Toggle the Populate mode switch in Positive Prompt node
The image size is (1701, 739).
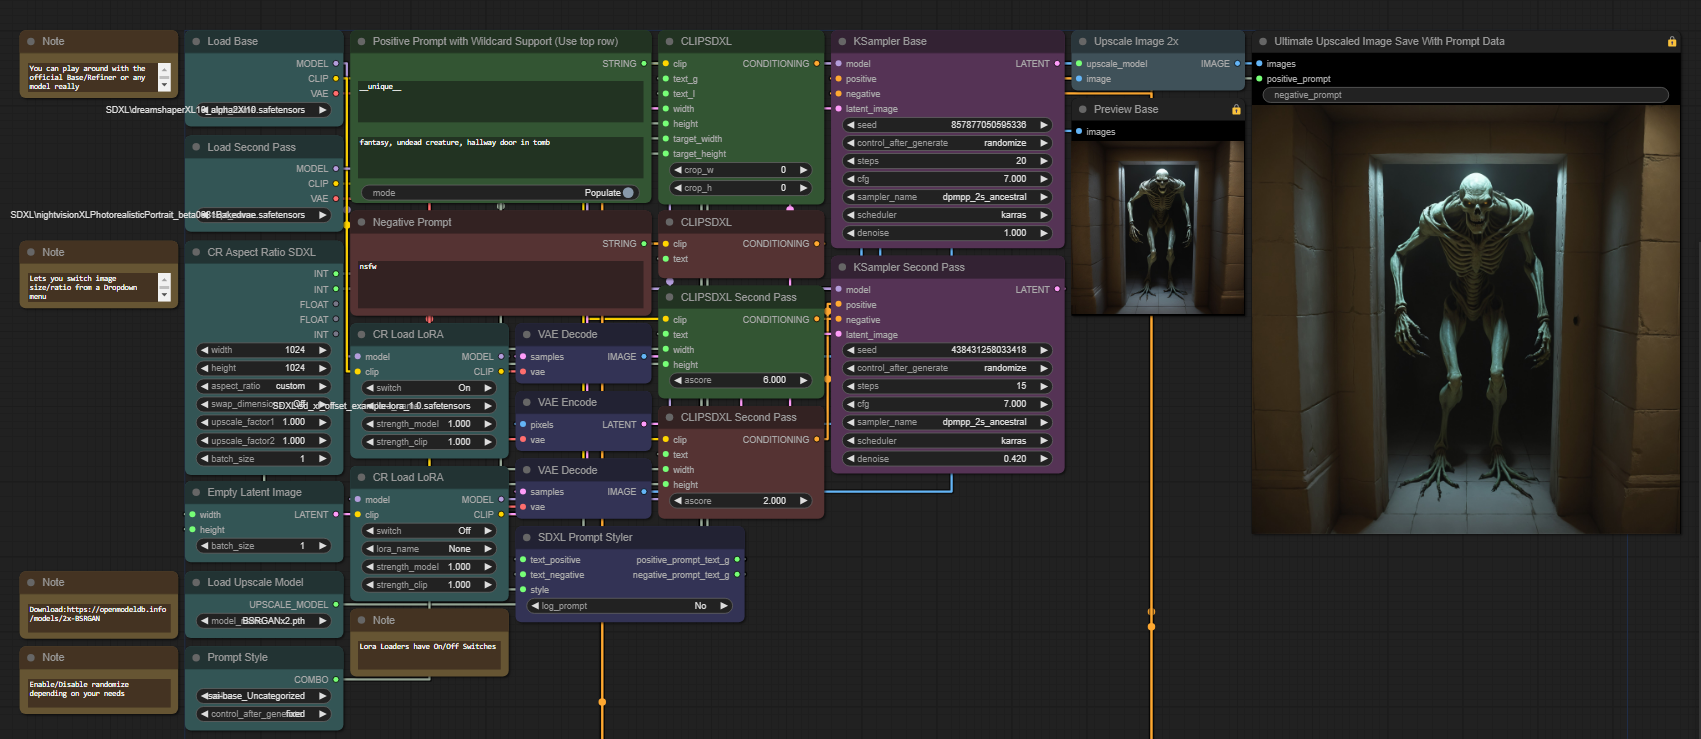[x=628, y=193]
